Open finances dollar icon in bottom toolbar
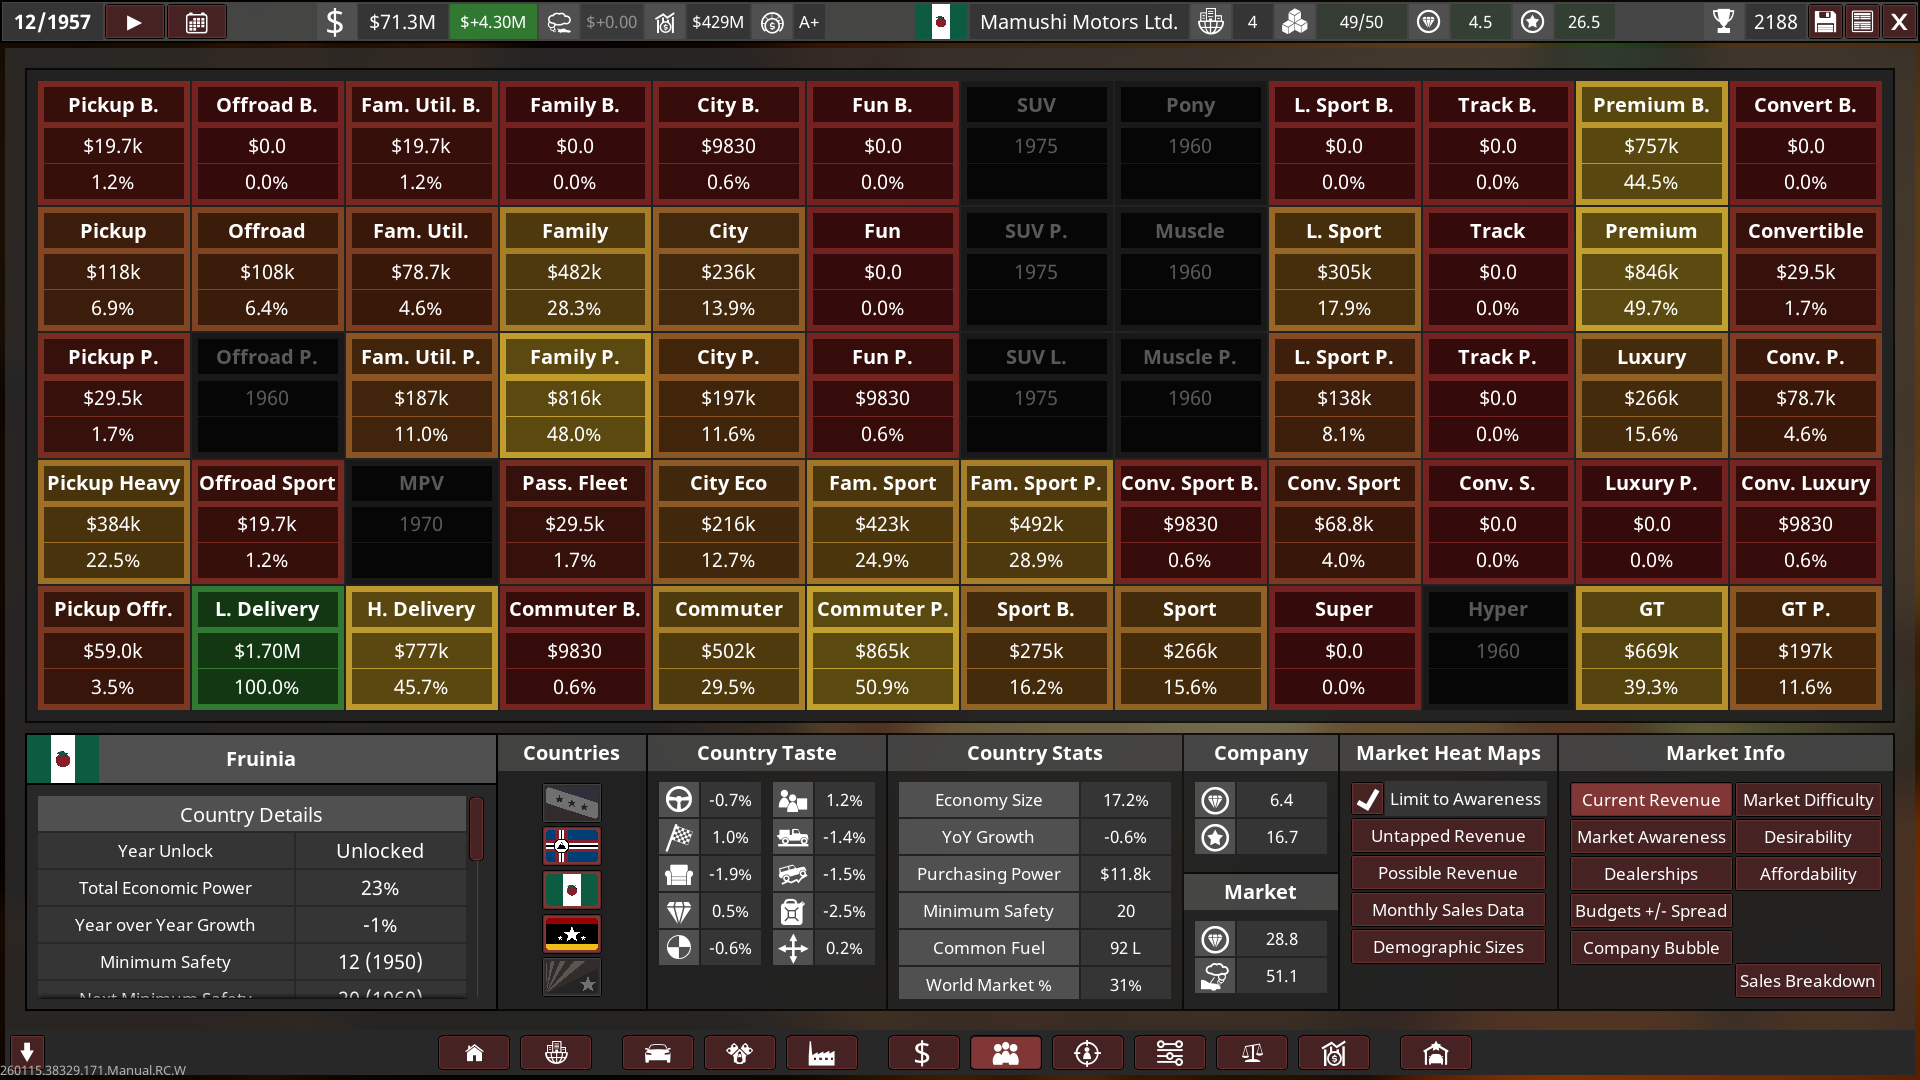 tap(922, 1053)
